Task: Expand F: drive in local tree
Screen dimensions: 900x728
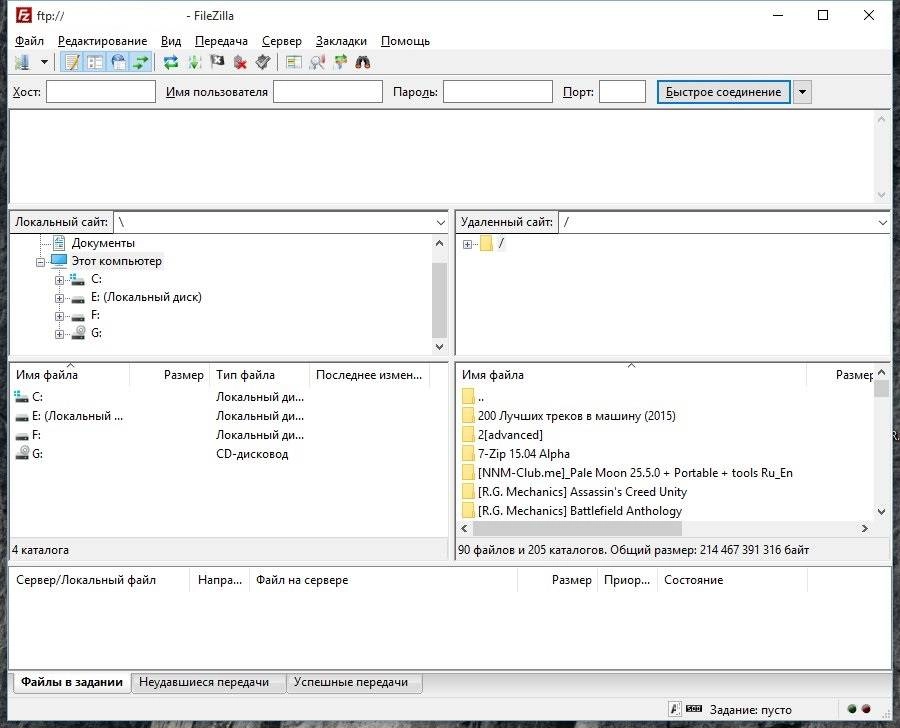Action: (x=59, y=316)
